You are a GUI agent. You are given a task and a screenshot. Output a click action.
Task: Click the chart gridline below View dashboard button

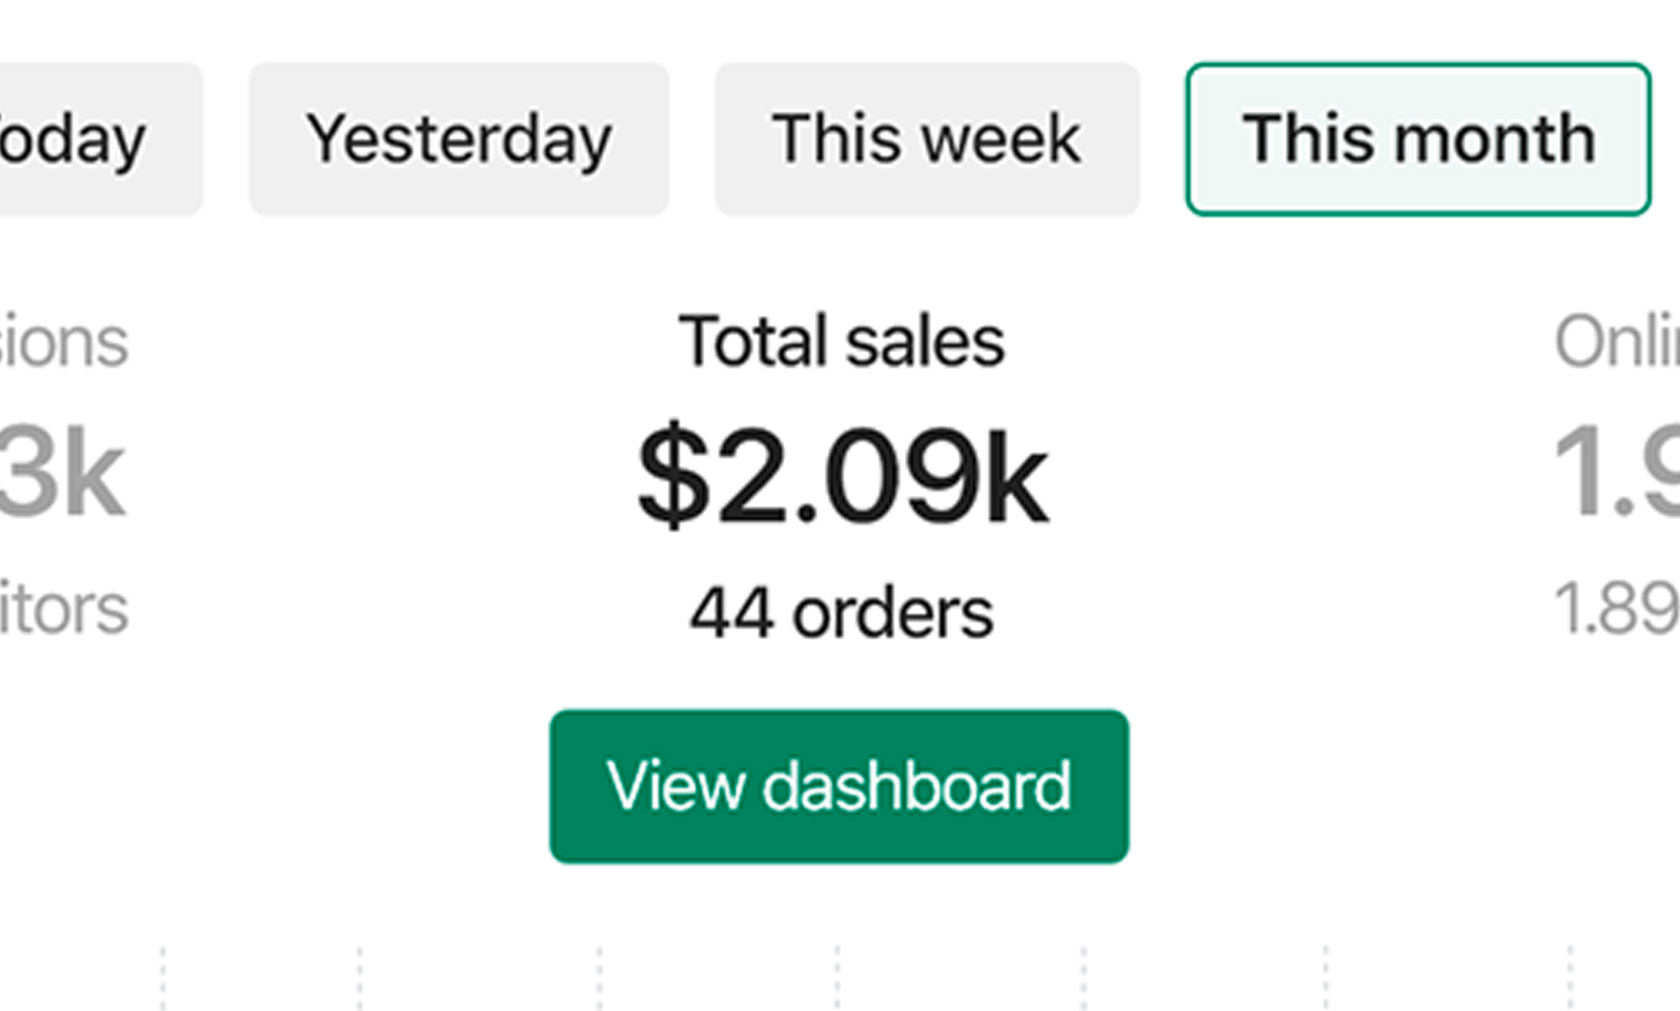coord(838,978)
